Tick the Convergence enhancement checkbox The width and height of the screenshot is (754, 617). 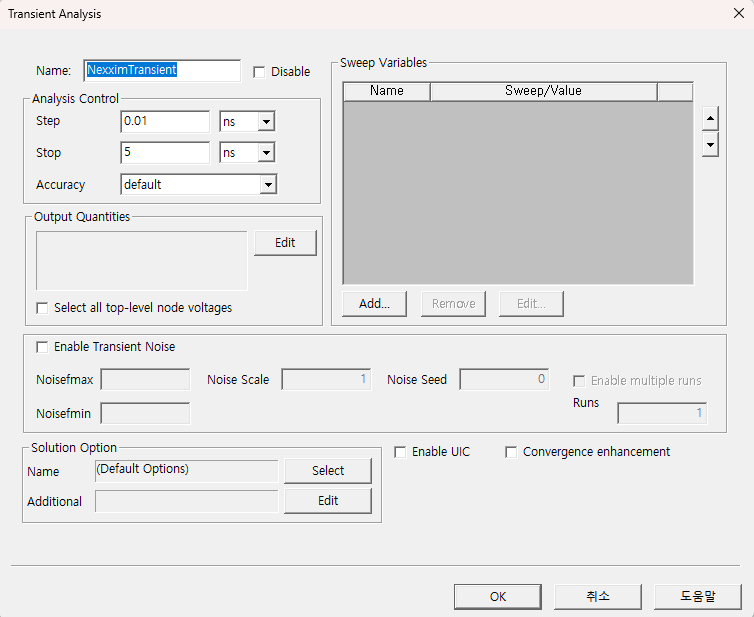[x=511, y=452]
